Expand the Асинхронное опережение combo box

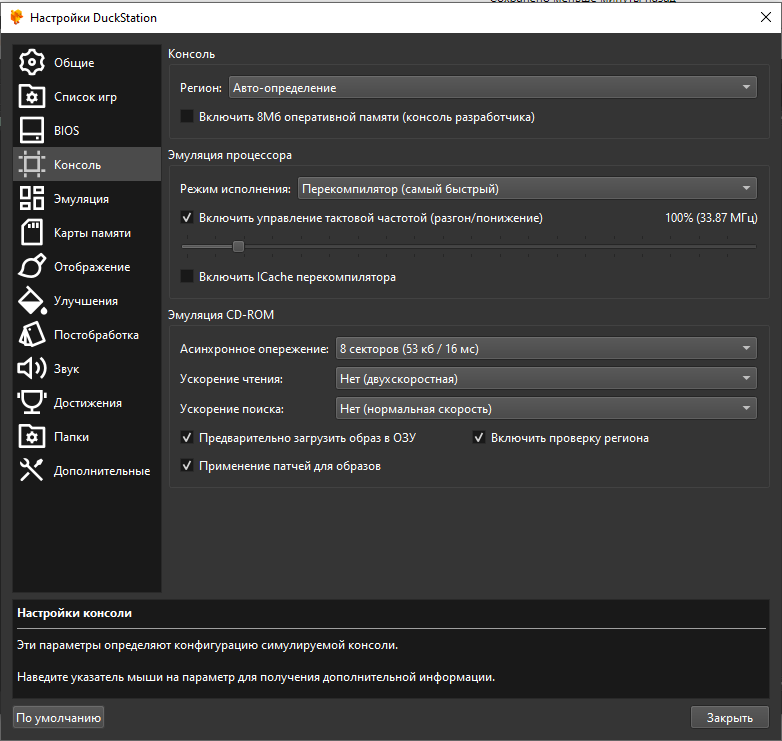pyautogui.click(x=546, y=348)
